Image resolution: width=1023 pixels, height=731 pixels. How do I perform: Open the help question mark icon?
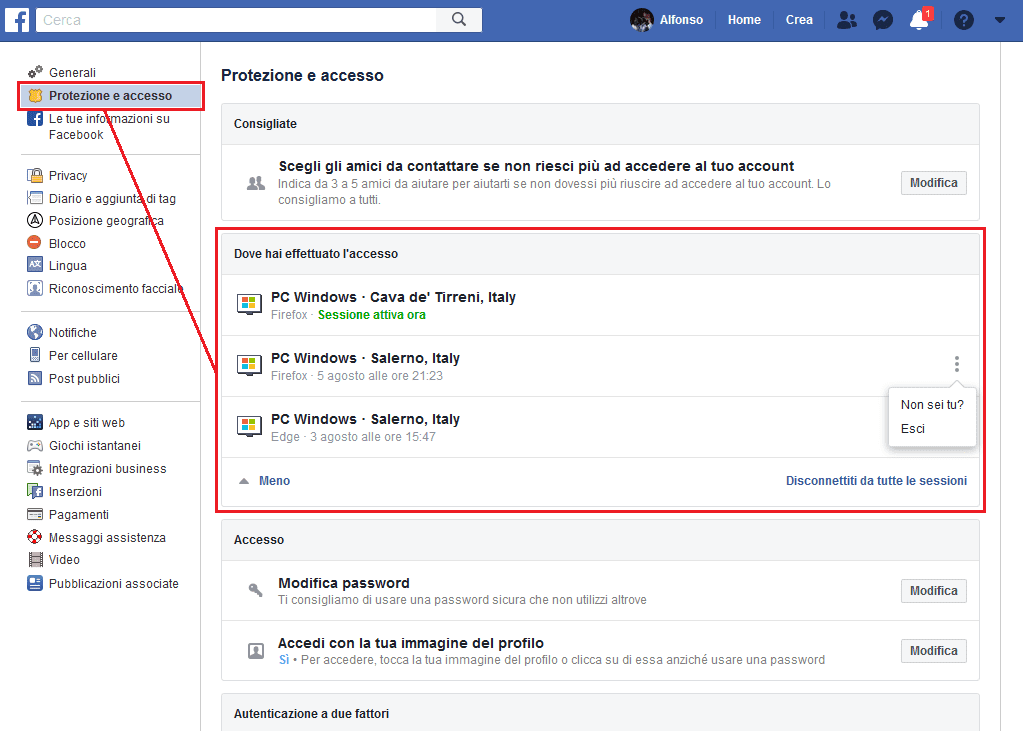(x=963, y=20)
